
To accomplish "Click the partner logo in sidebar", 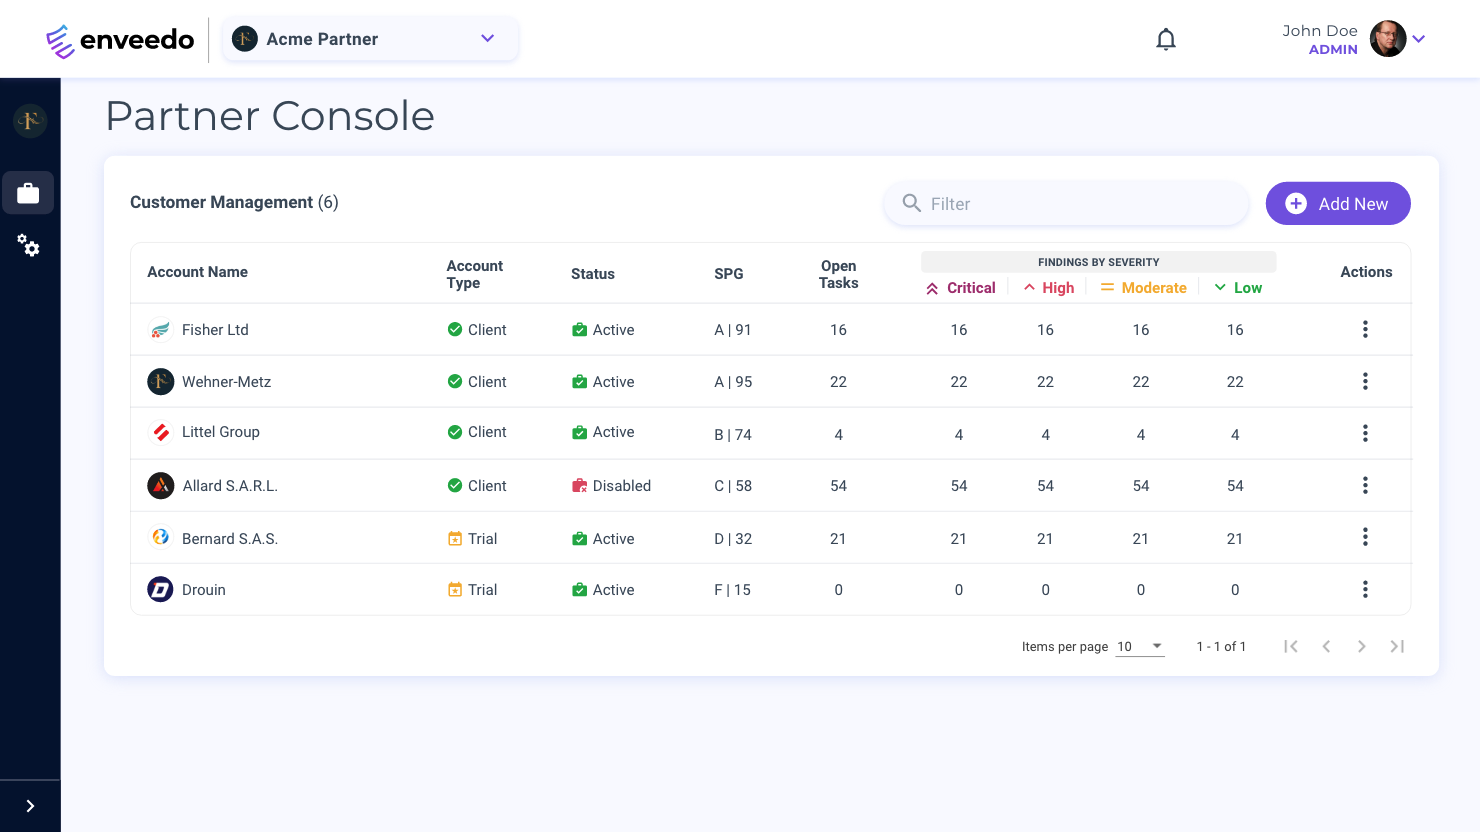I will (30, 121).
